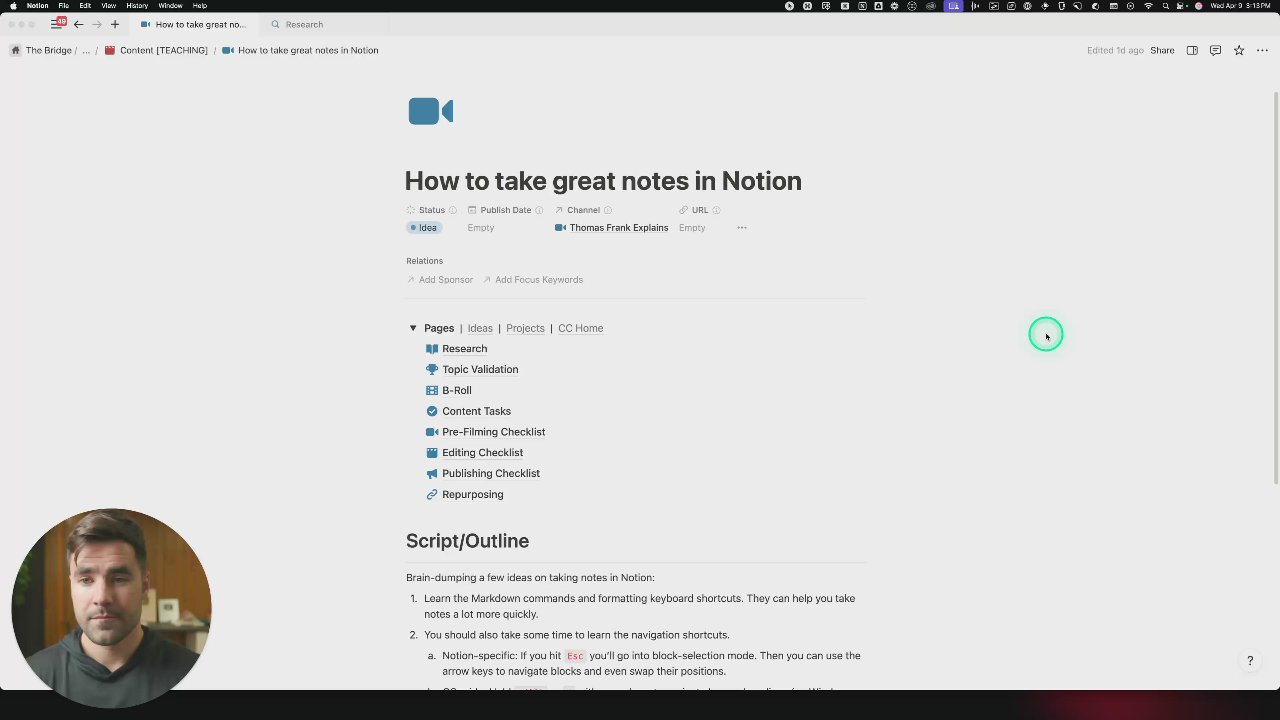Viewport: 1280px width, 720px height.
Task: Click the Esc inline code text
Action: pos(575,656)
